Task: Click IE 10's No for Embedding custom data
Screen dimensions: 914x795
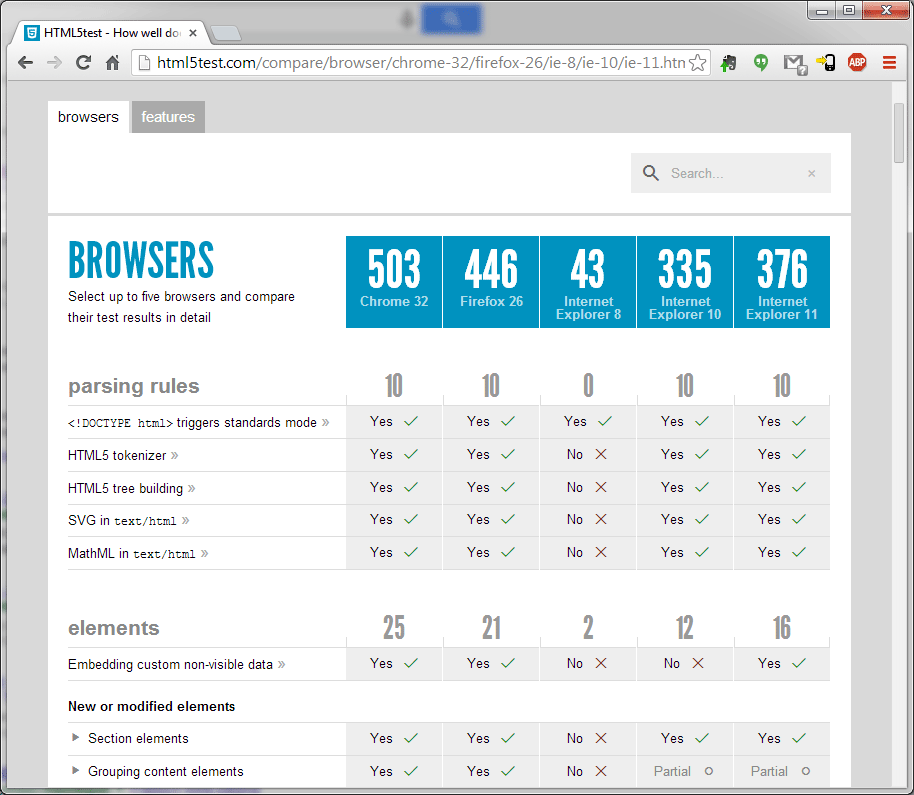Action: [x=684, y=663]
